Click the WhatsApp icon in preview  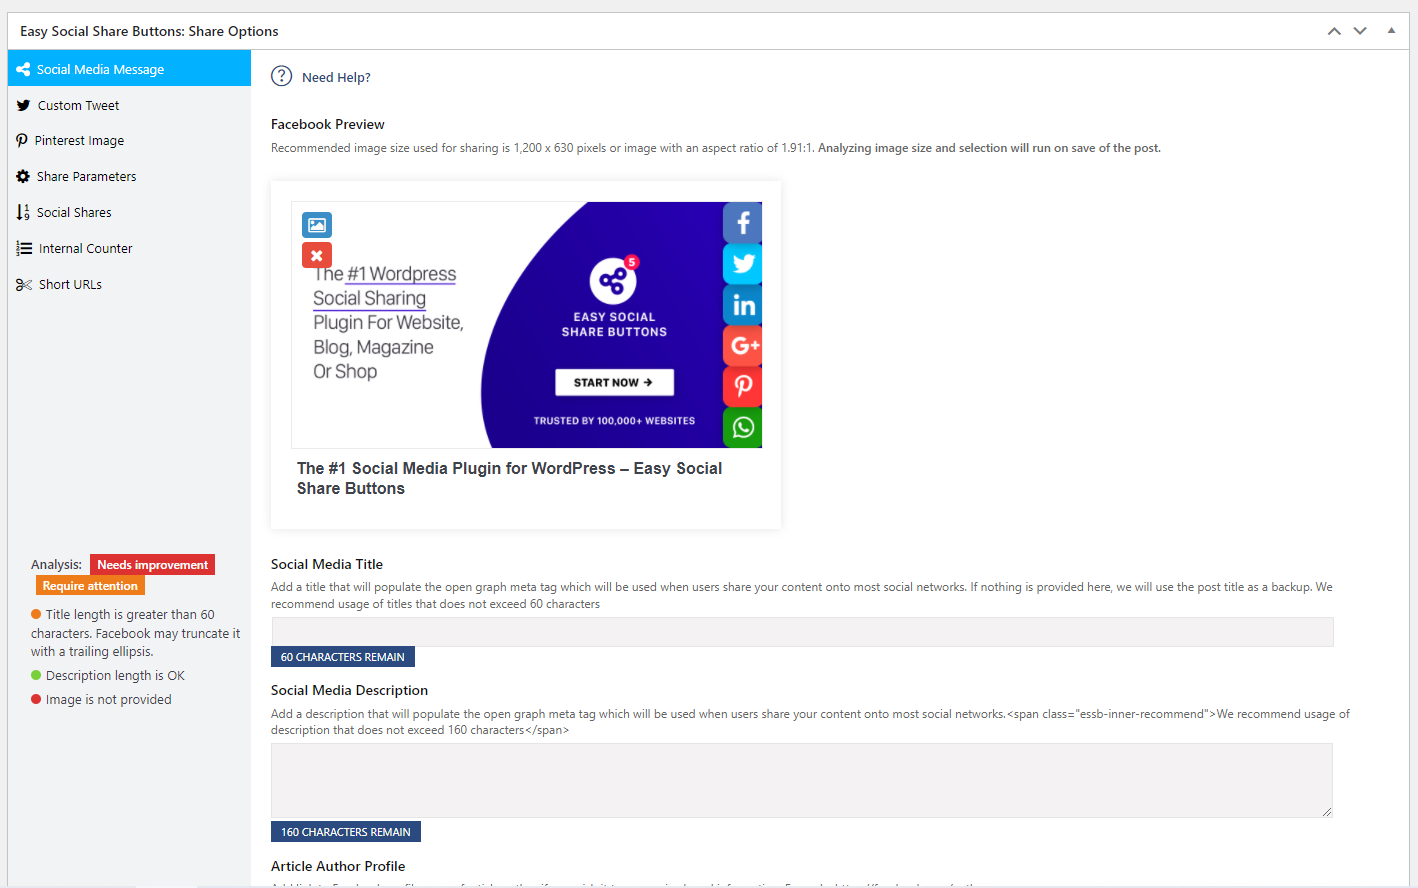(x=743, y=427)
